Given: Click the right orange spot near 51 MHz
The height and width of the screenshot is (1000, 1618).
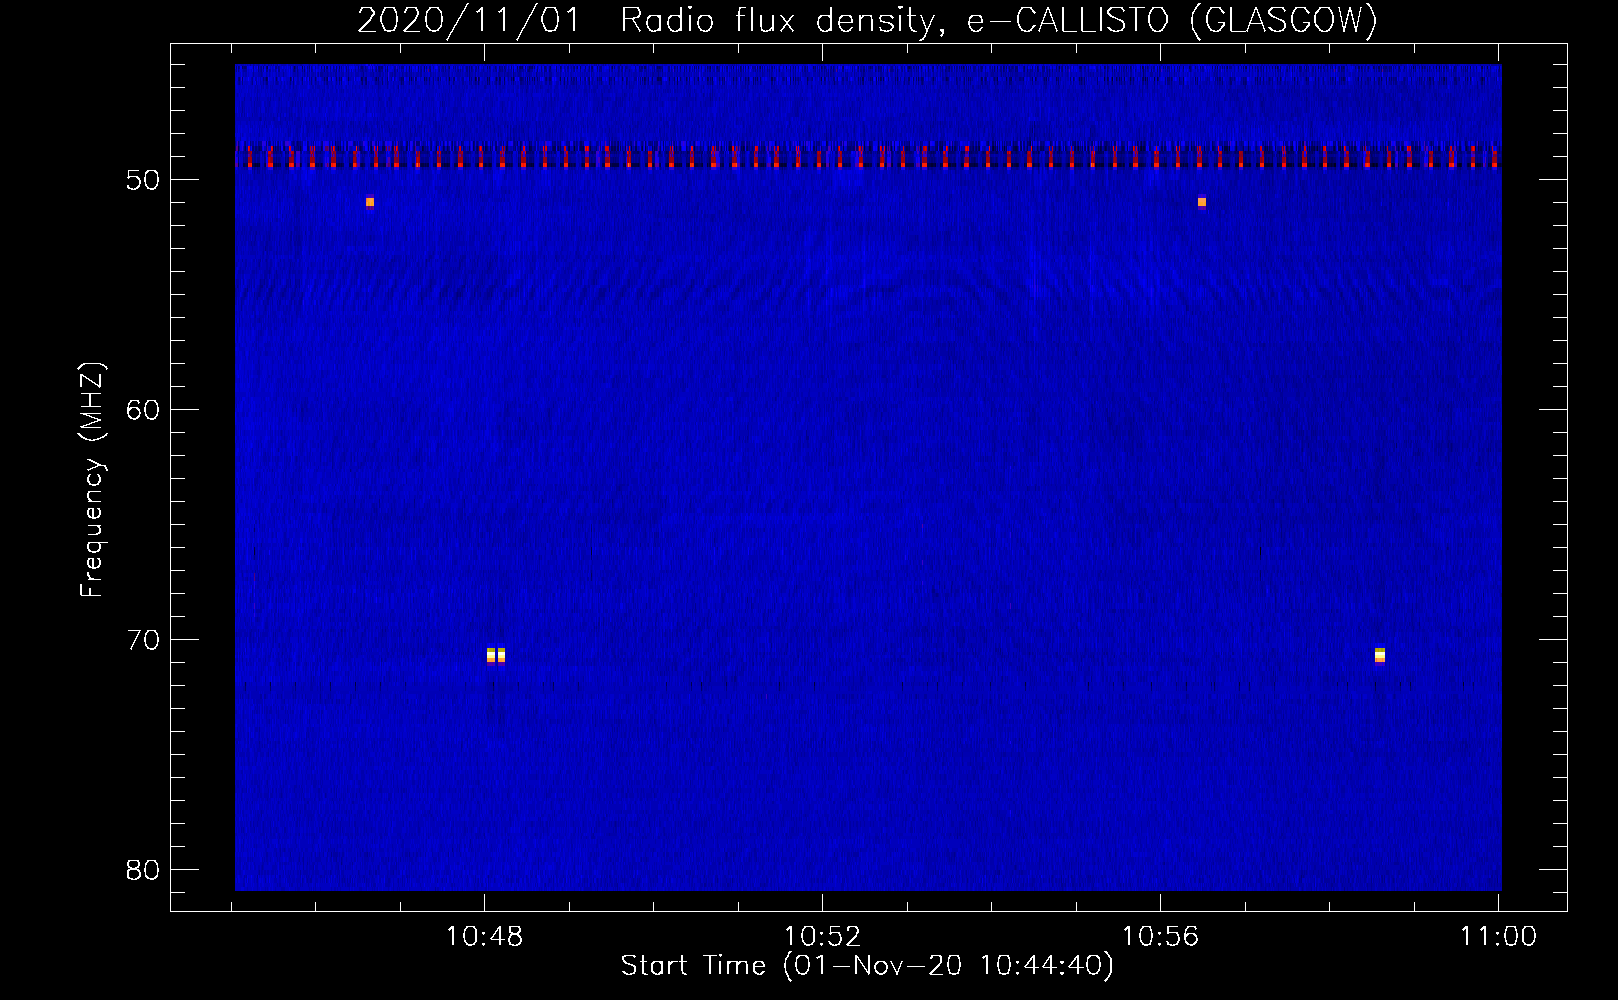Looking at the screenshot, I should click(x=1202, y=202).
